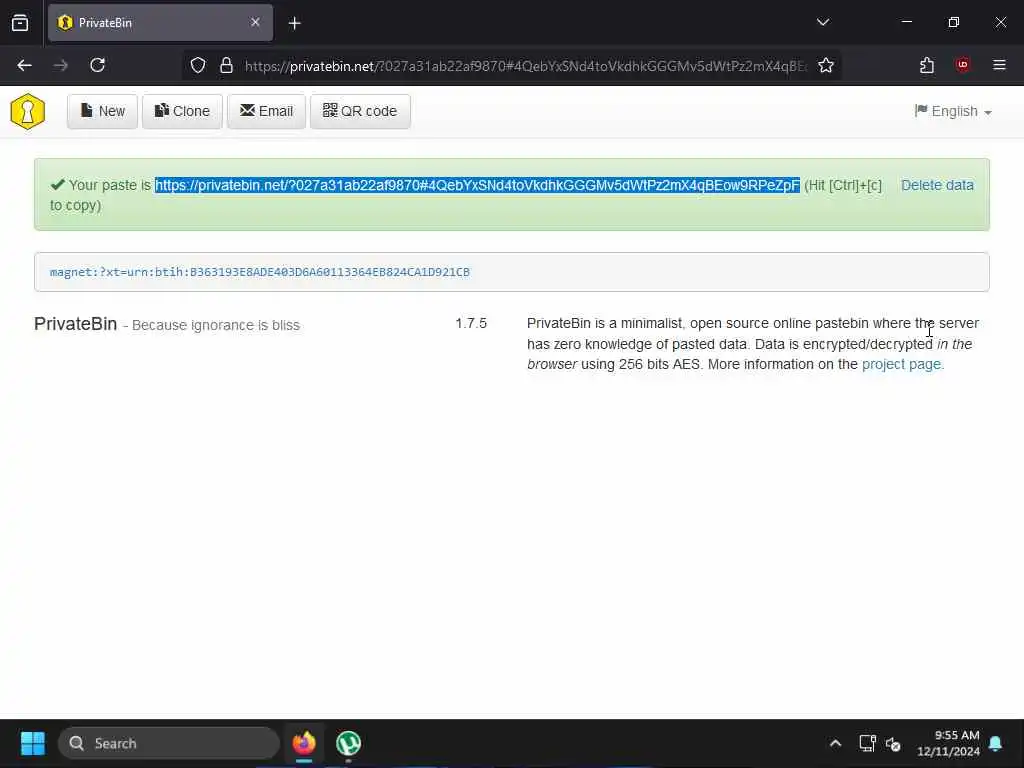Click the version number 1.7.5

coord(471,323)
